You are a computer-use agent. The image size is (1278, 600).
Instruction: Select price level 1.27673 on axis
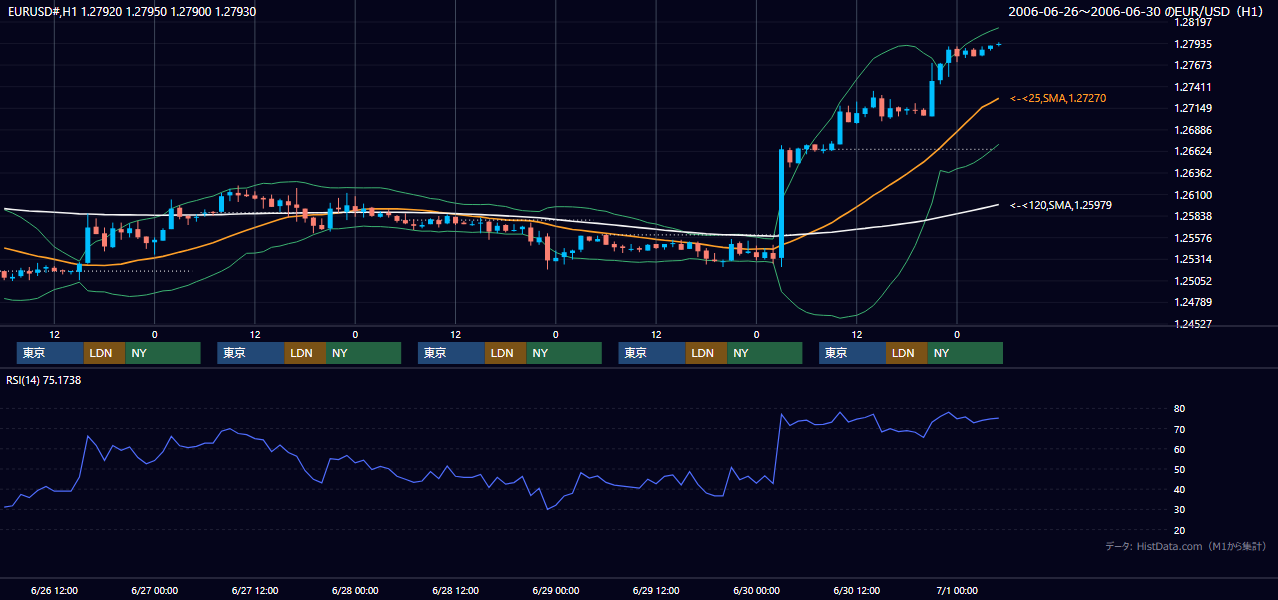(x=1194, y=65)
